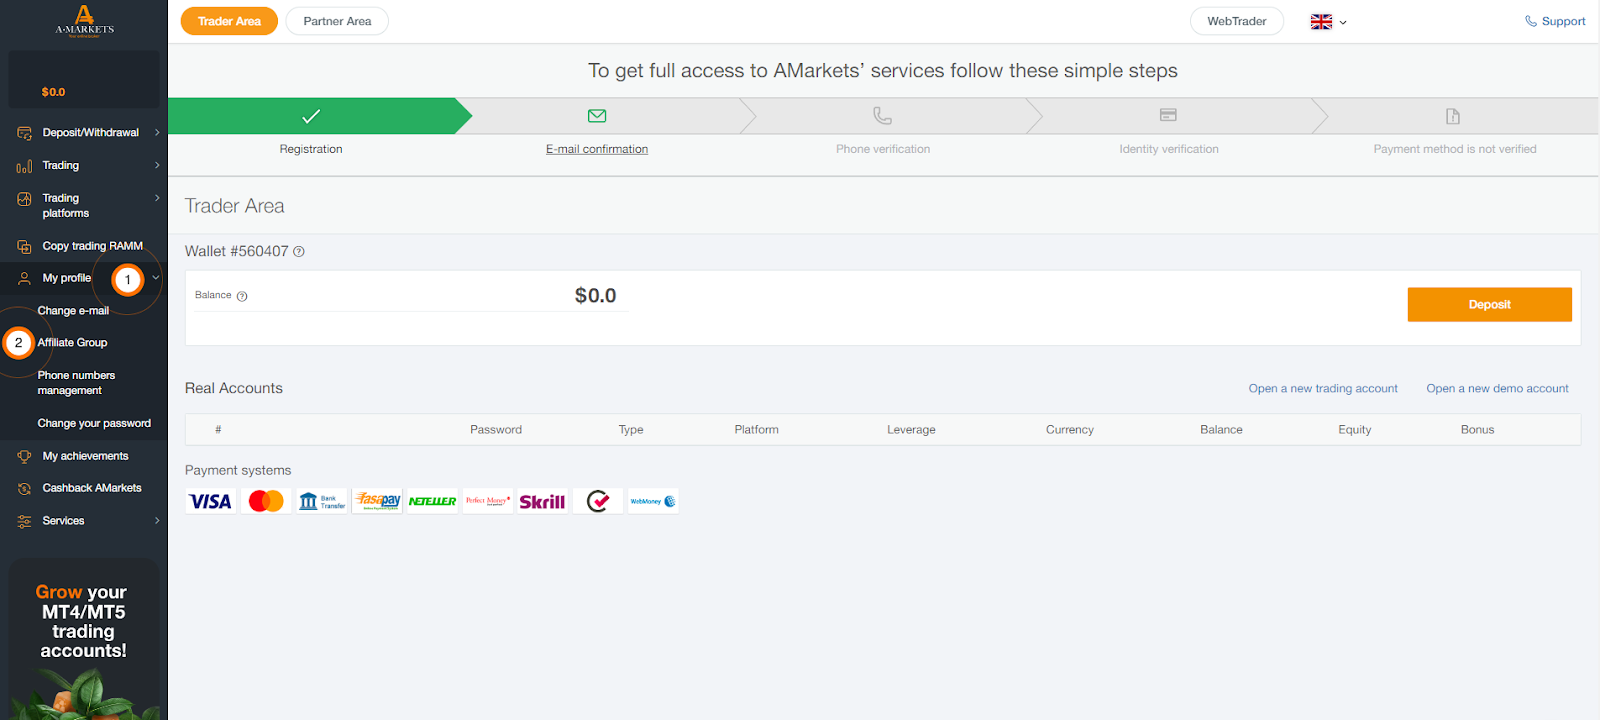Click the Password column header
Viewport: 1600px width, 720px height.
click(496, 430)
